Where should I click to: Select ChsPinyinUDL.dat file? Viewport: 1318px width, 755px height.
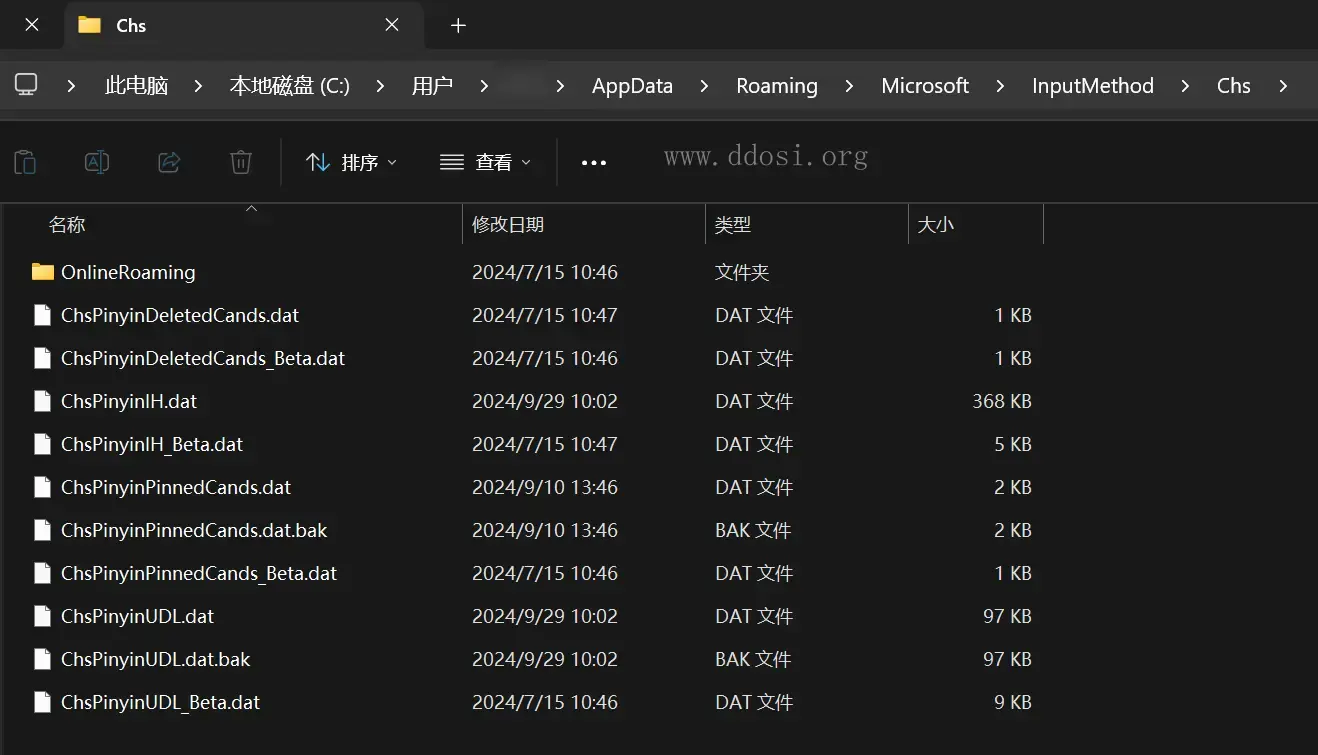pyautogui.click(x=137, y=616)
